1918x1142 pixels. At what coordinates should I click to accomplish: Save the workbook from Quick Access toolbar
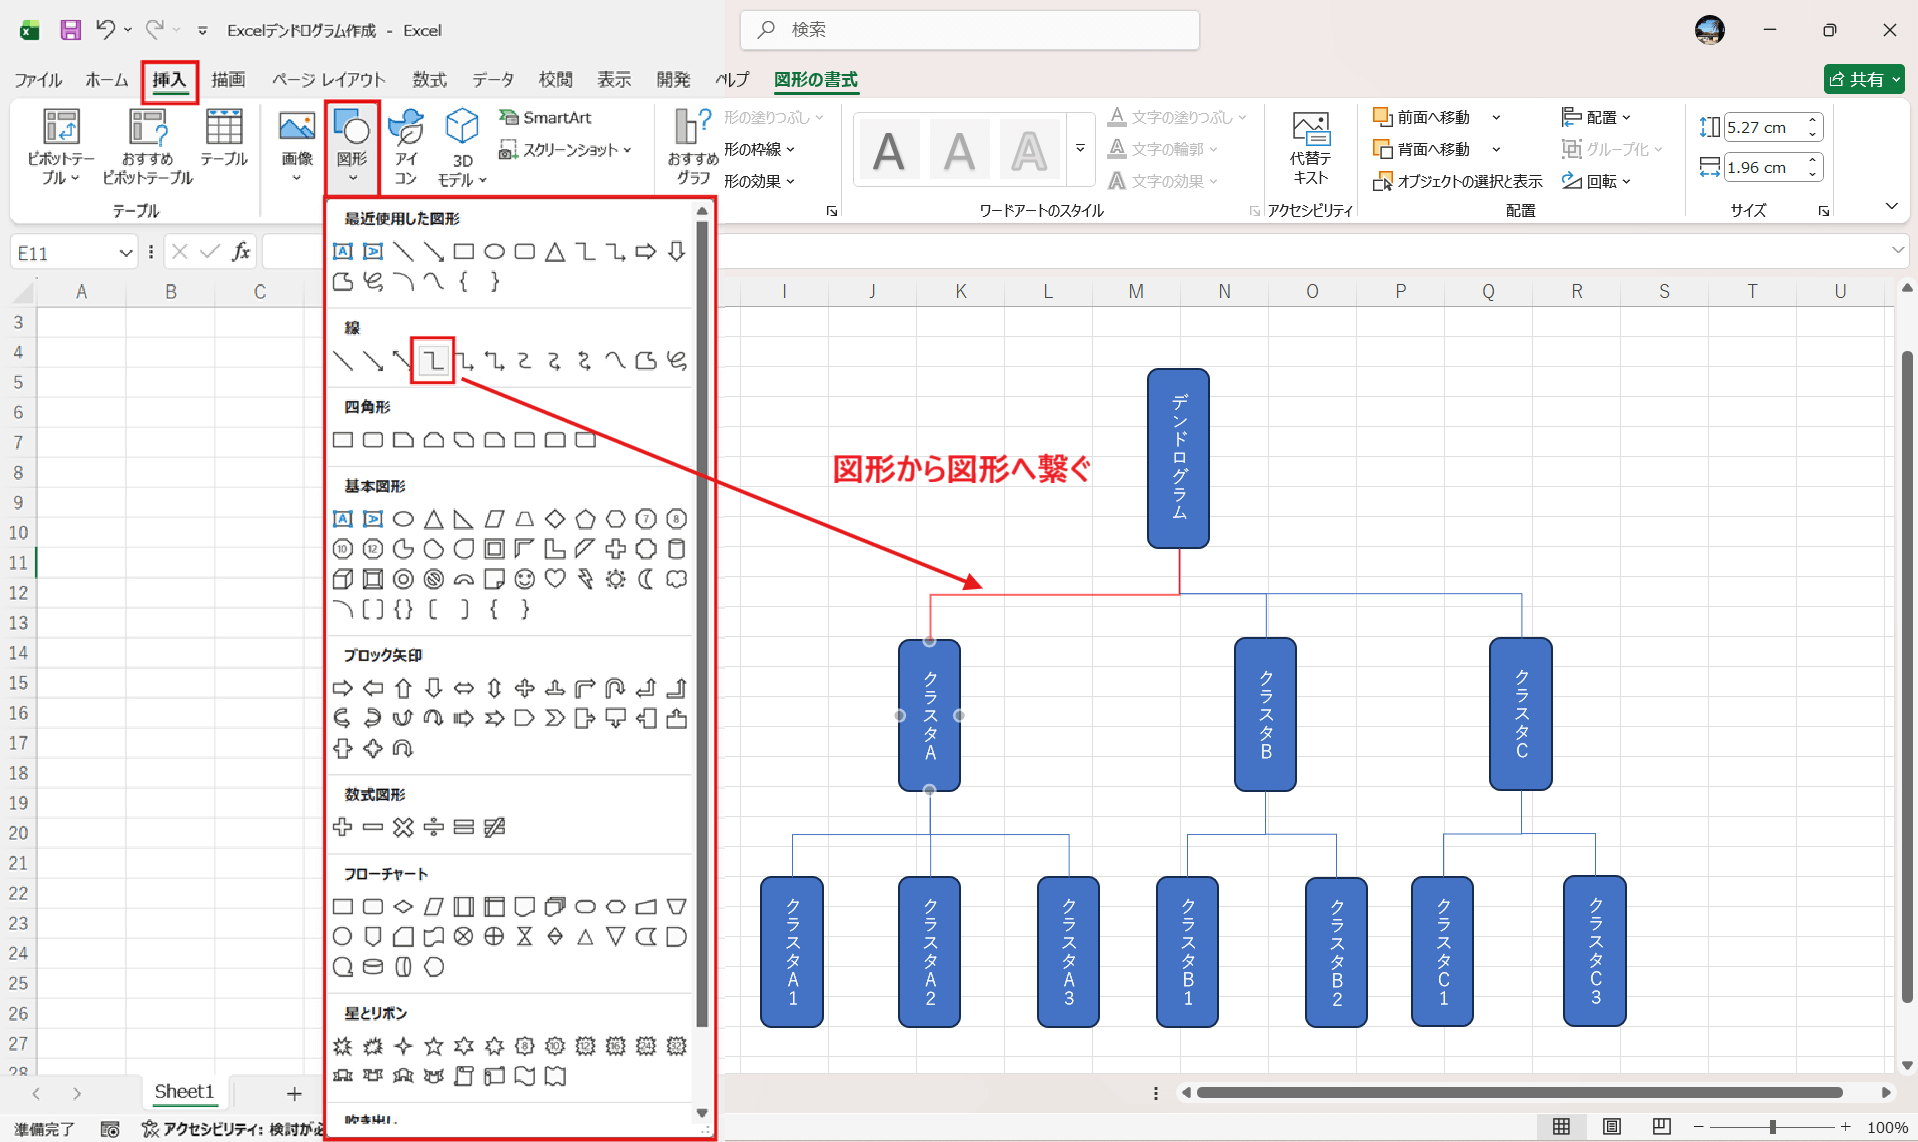[70, 30]
